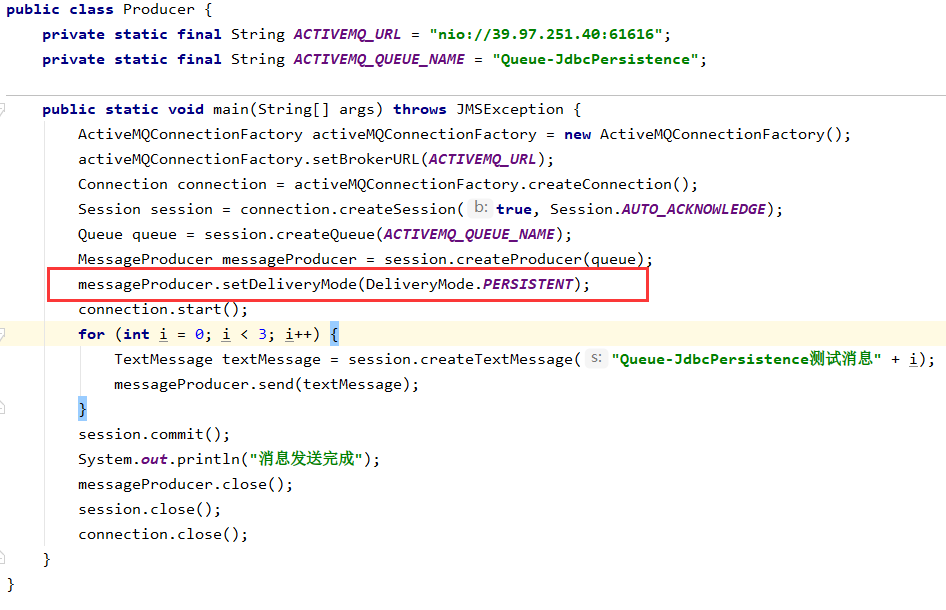Click the Producer class name

pyautogui.click(x=159, y=9)
